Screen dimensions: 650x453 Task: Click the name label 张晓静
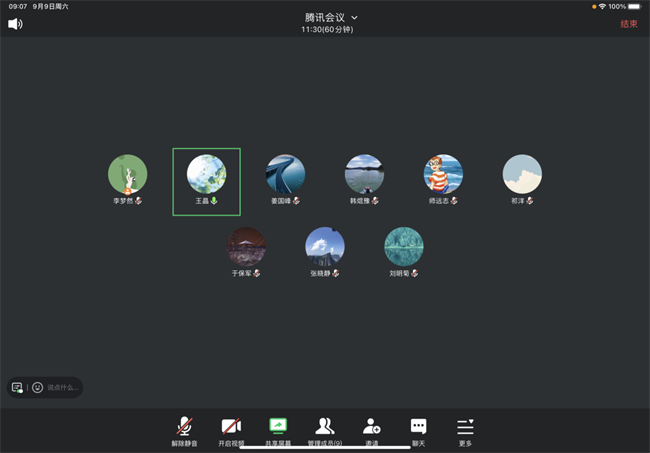click(x=320, y=274)
